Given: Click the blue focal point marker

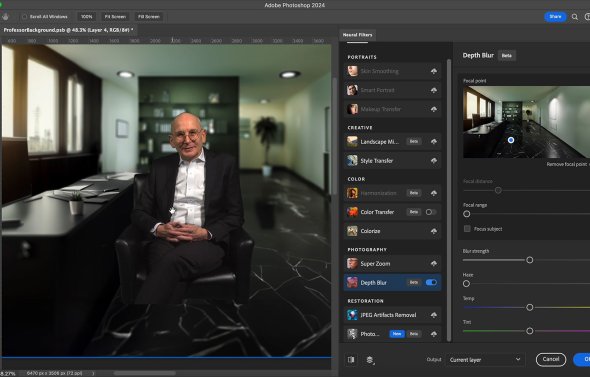Looking at the screenshot, I should tap(511, 140).
